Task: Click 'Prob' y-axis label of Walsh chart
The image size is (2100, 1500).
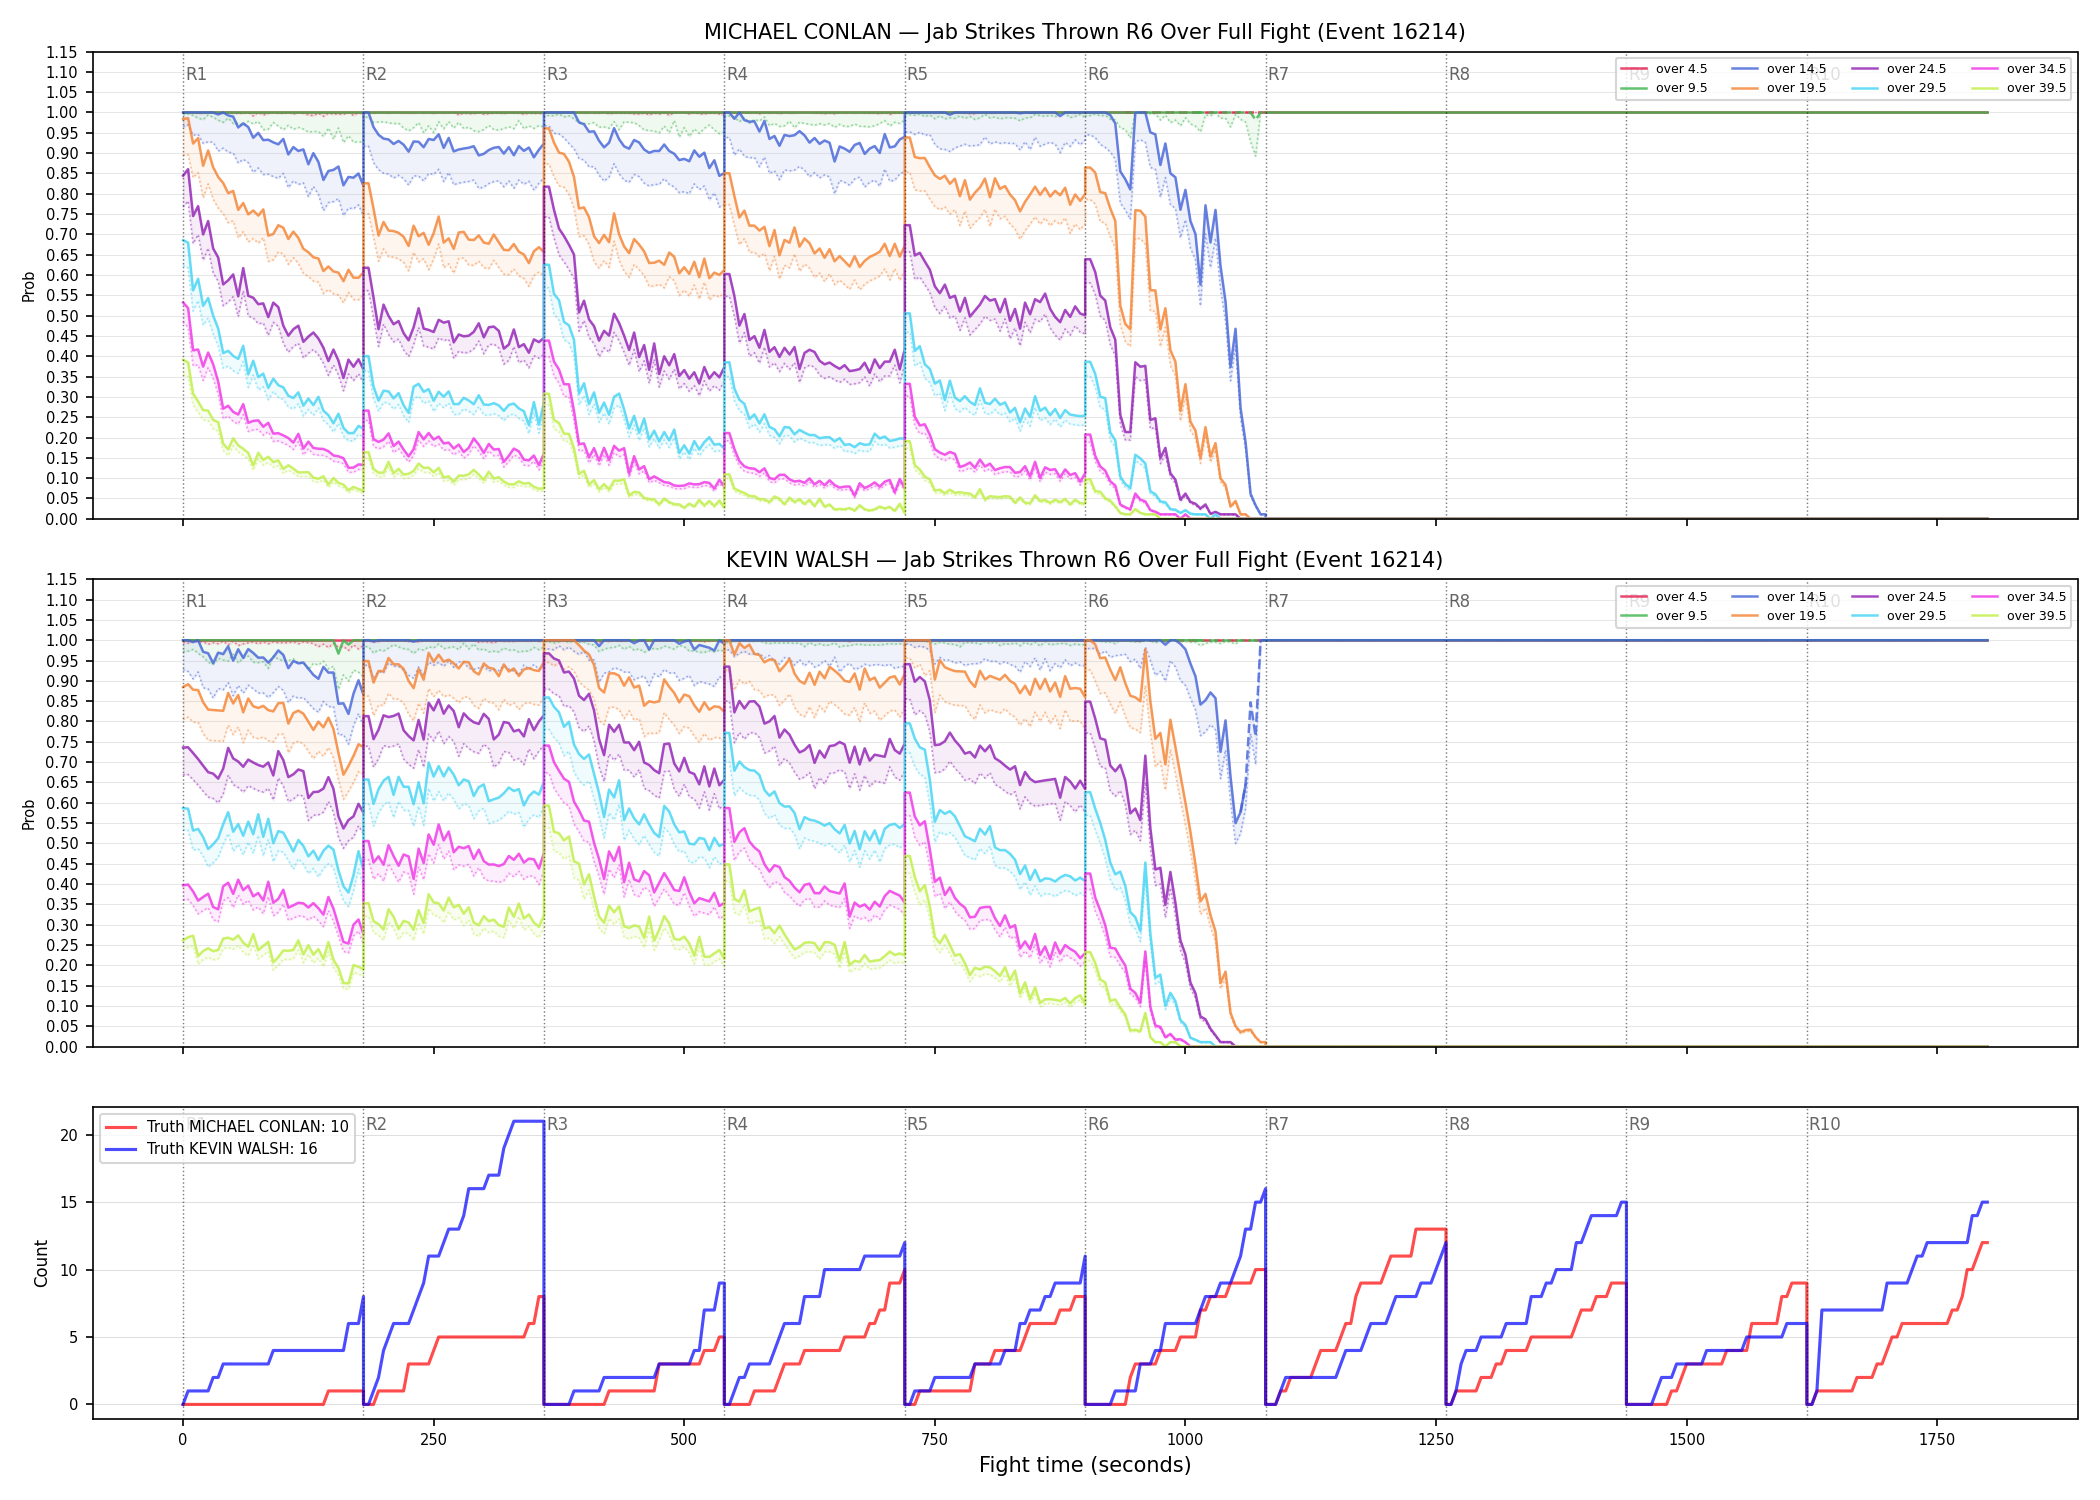Action: 29,814
